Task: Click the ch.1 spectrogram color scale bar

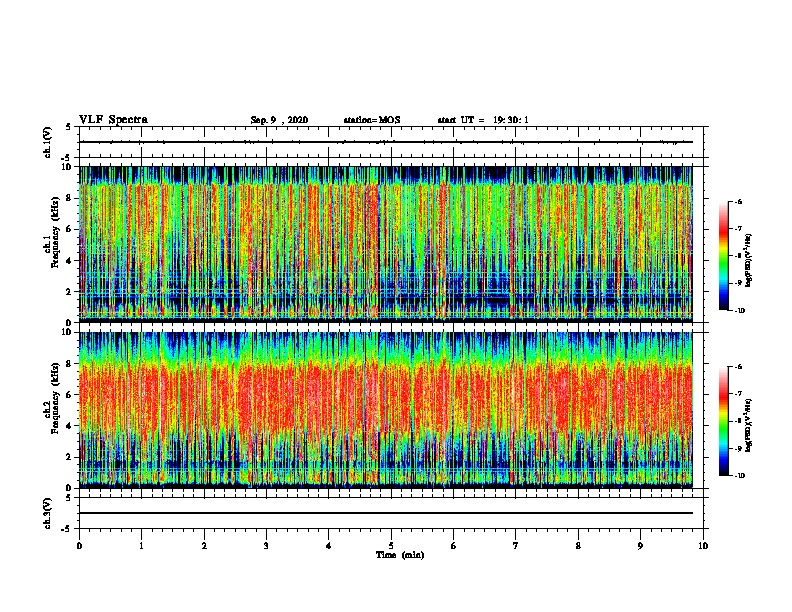Action: click(723, 256)
